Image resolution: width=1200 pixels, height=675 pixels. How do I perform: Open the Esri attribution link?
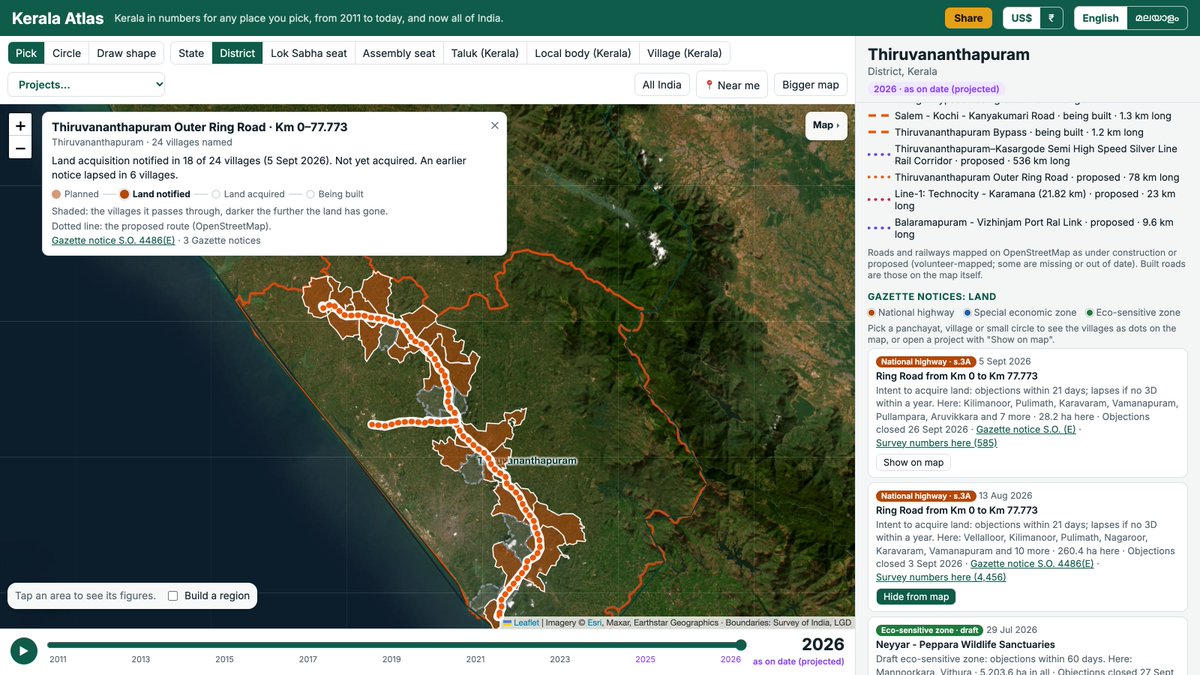[x=594, y=622]
